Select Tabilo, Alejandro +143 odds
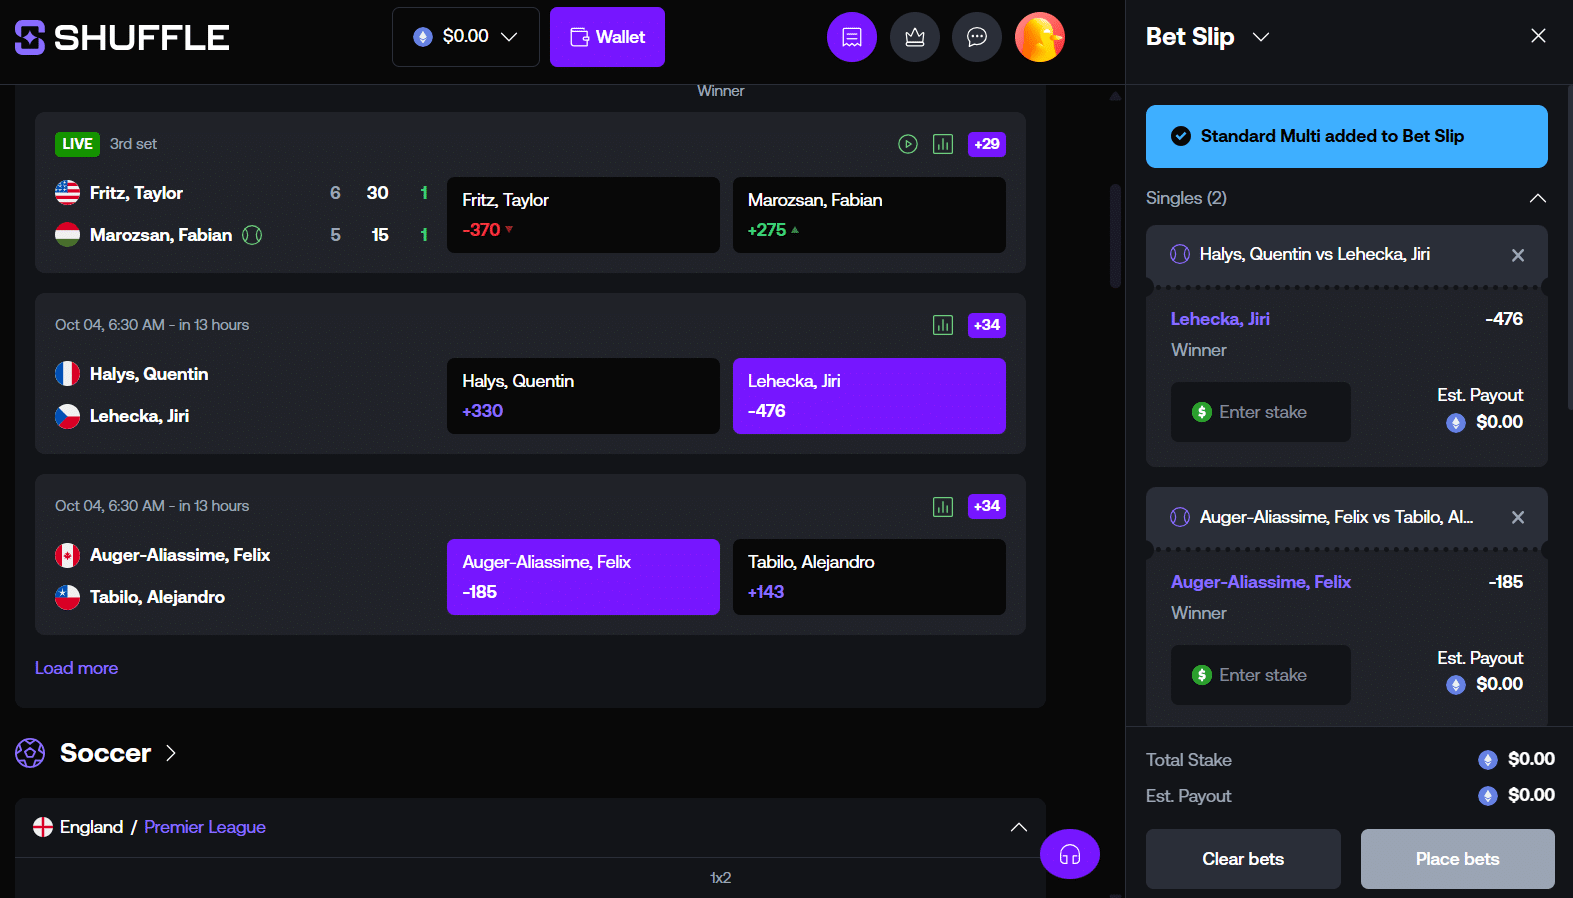 pyautogui.click(x=869, y=577)
